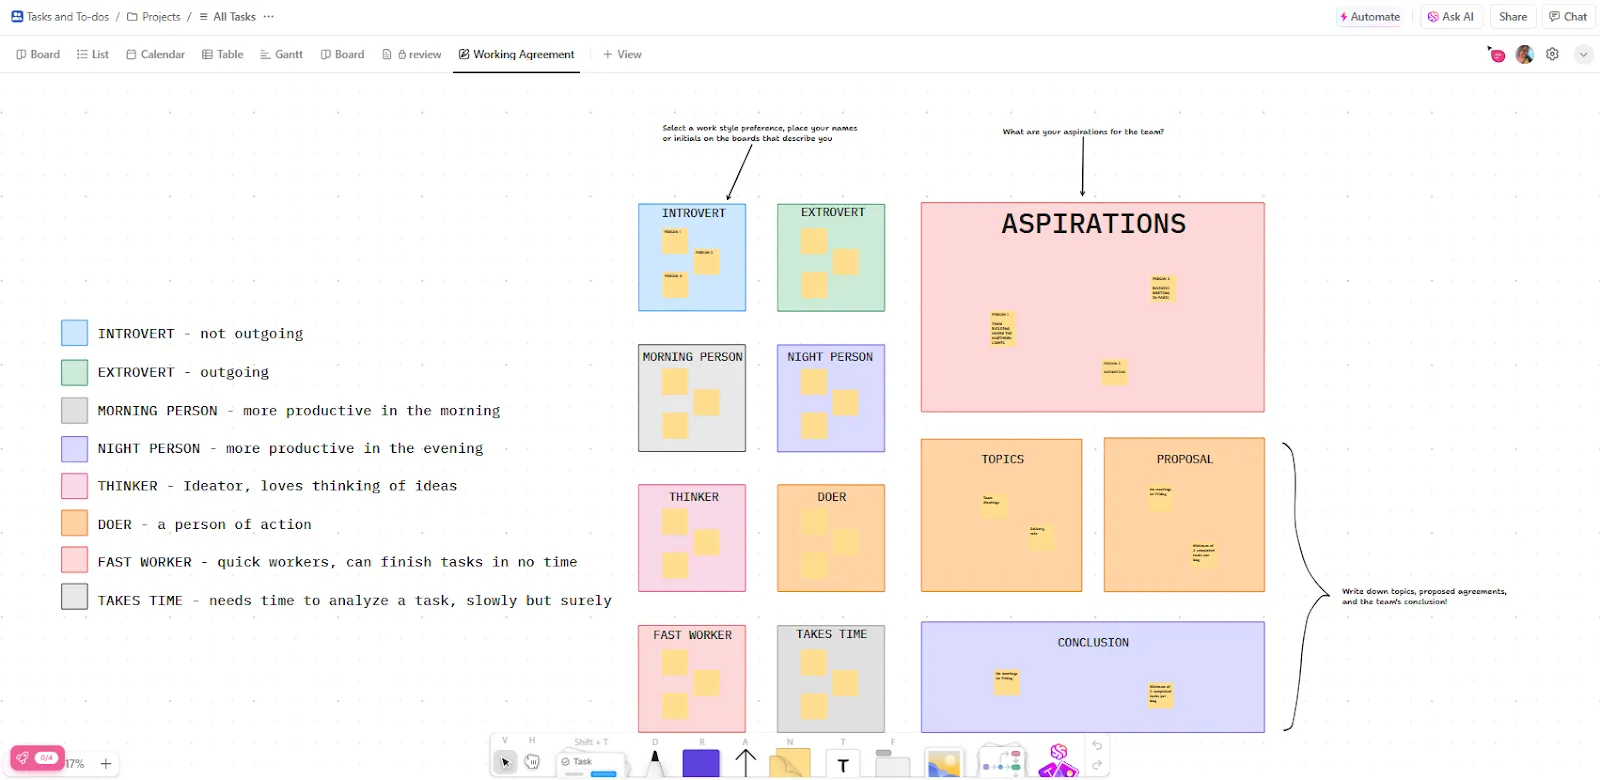Select the yellow sticky note tool
The image size is (1600, 780).
[790, 764]
